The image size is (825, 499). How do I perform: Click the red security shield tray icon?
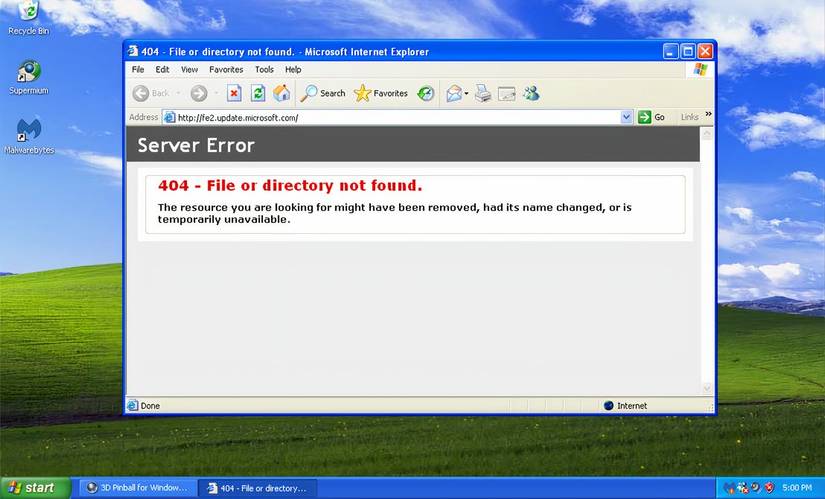click(x=769, y=488)
